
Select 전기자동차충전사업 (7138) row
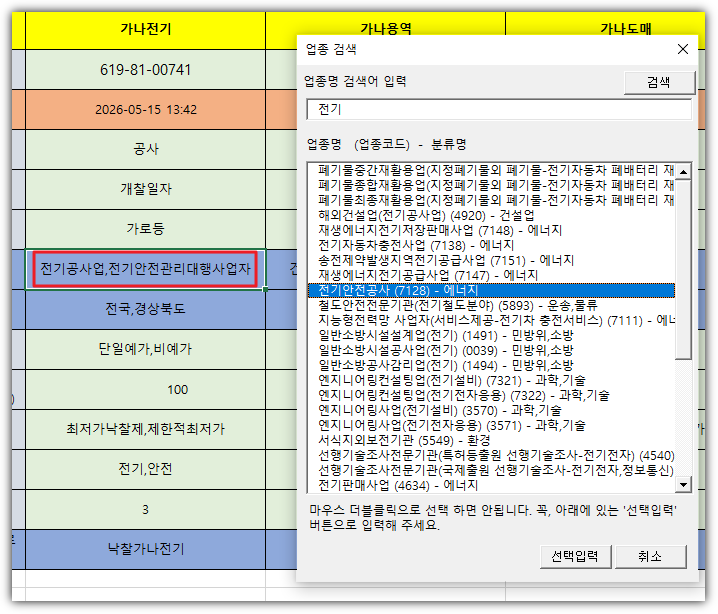click(x=491, y=245)
